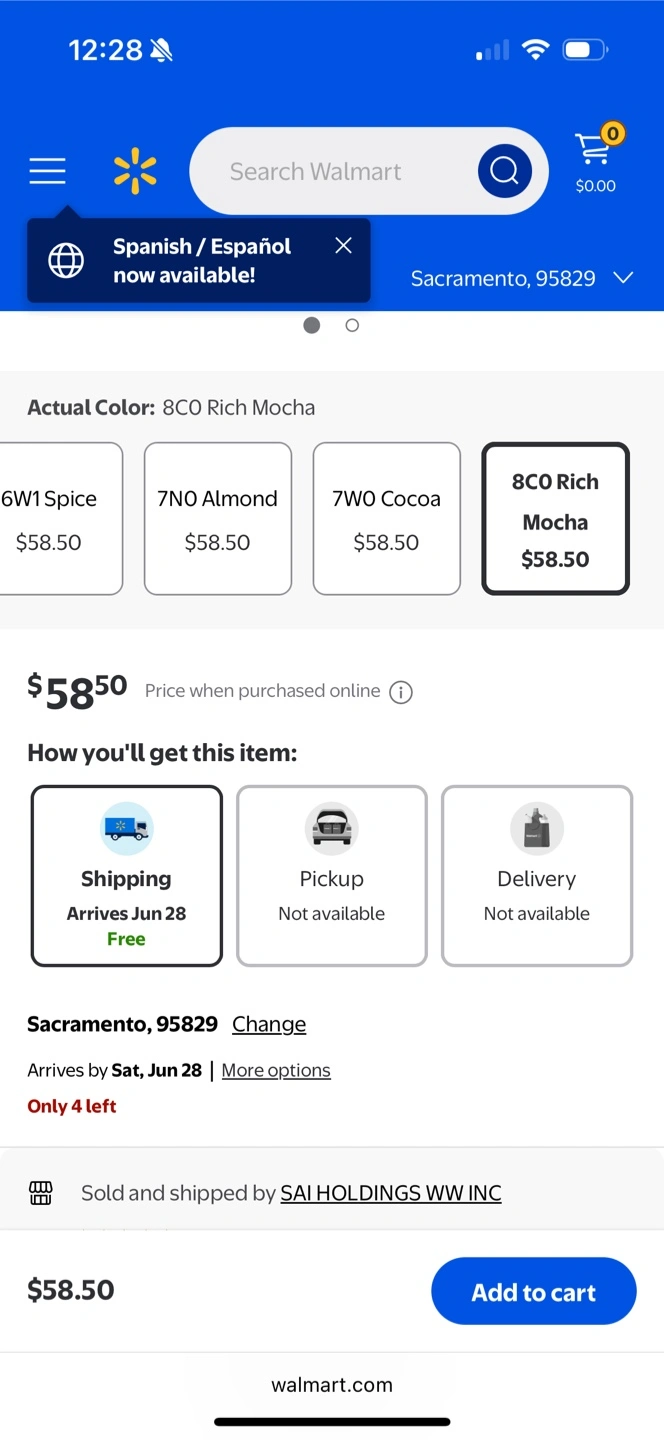Screen dimensions: 664x1440
Task: Choose the 7N0 Almond color swatch
Action: (x=217, y=519)
